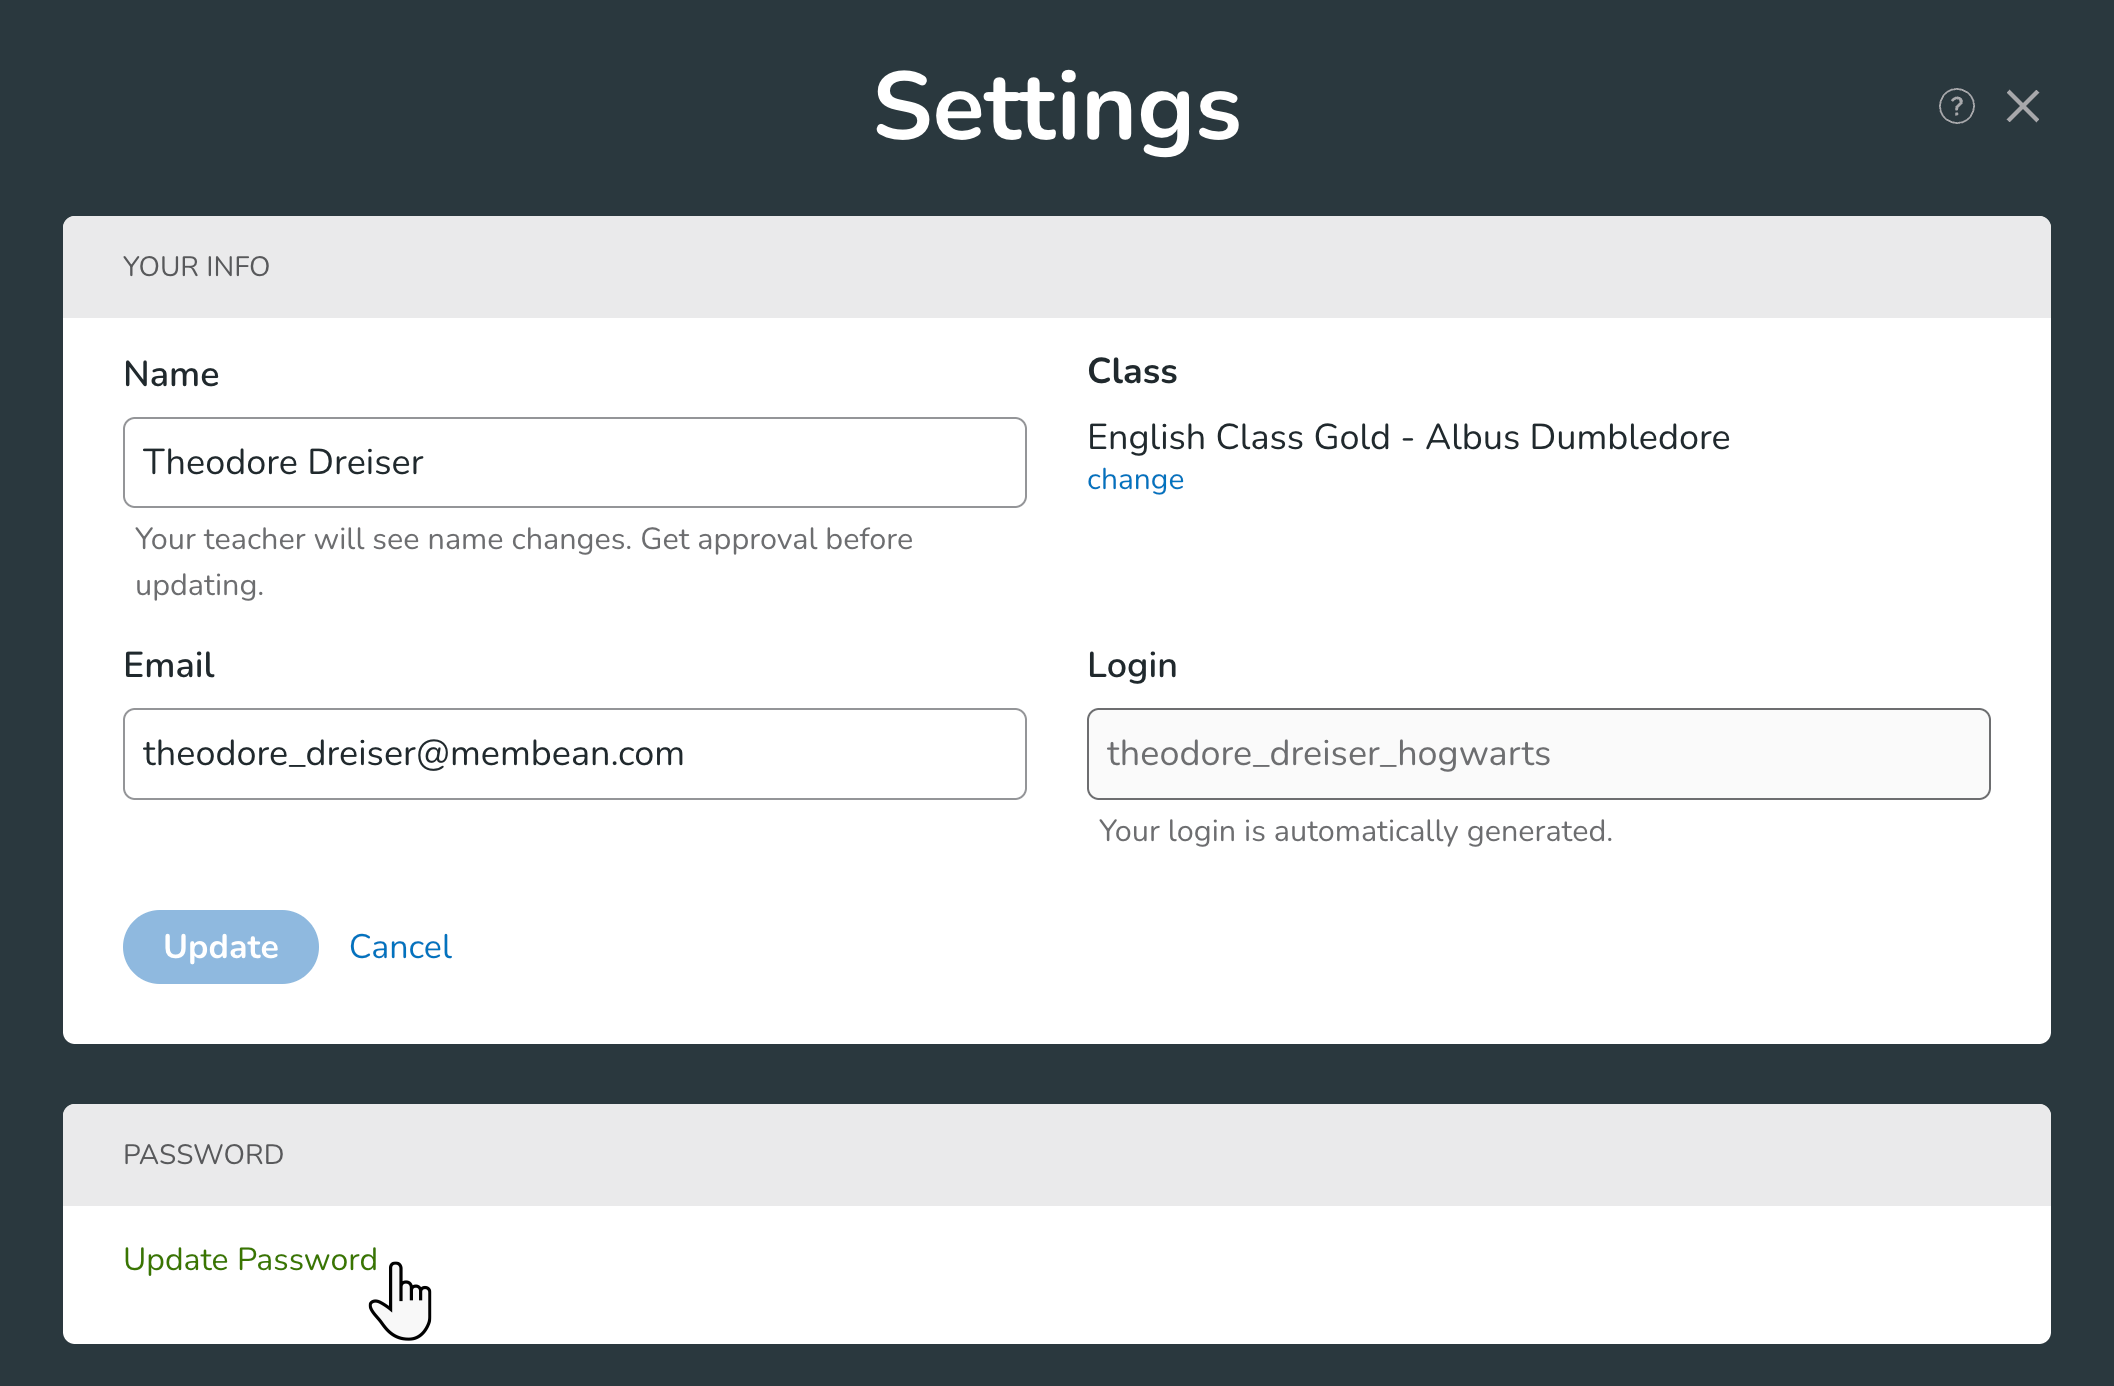Click the Name field containing Theodore Dreiser
2114x1386 pixels.
click(574, 462)
